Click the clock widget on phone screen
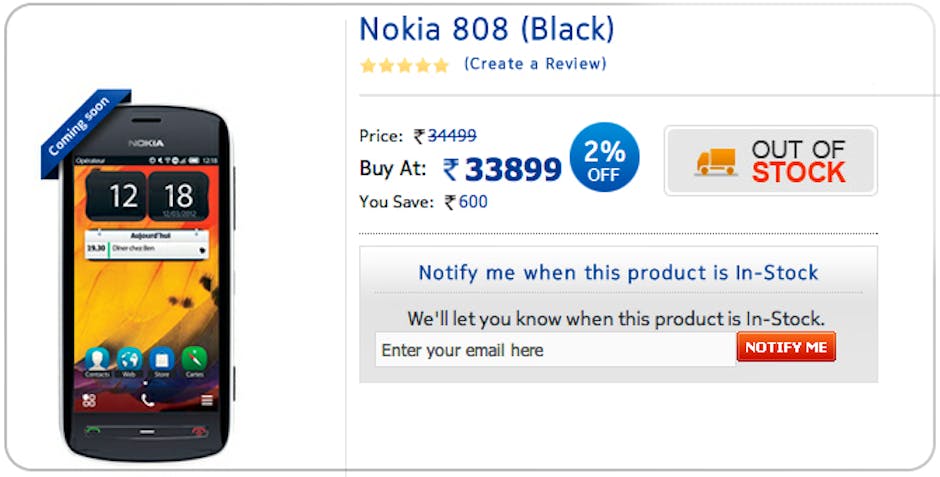Viewport: 940px width, 477px height. [x=147, y=196]
